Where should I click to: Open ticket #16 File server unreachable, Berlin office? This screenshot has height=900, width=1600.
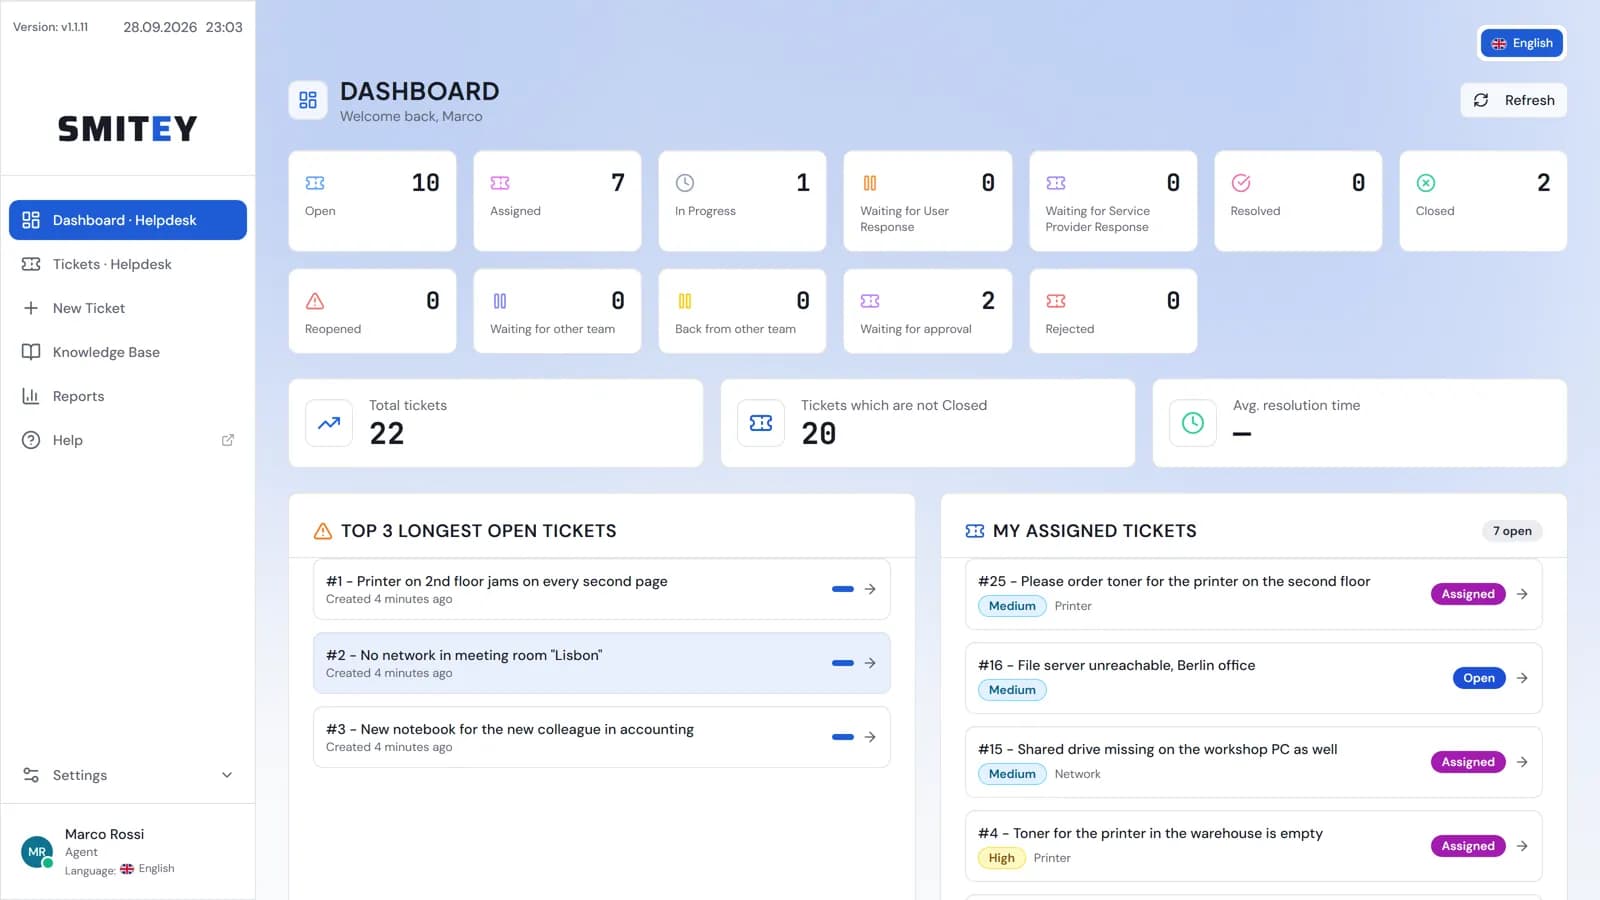click(1254, 678)
